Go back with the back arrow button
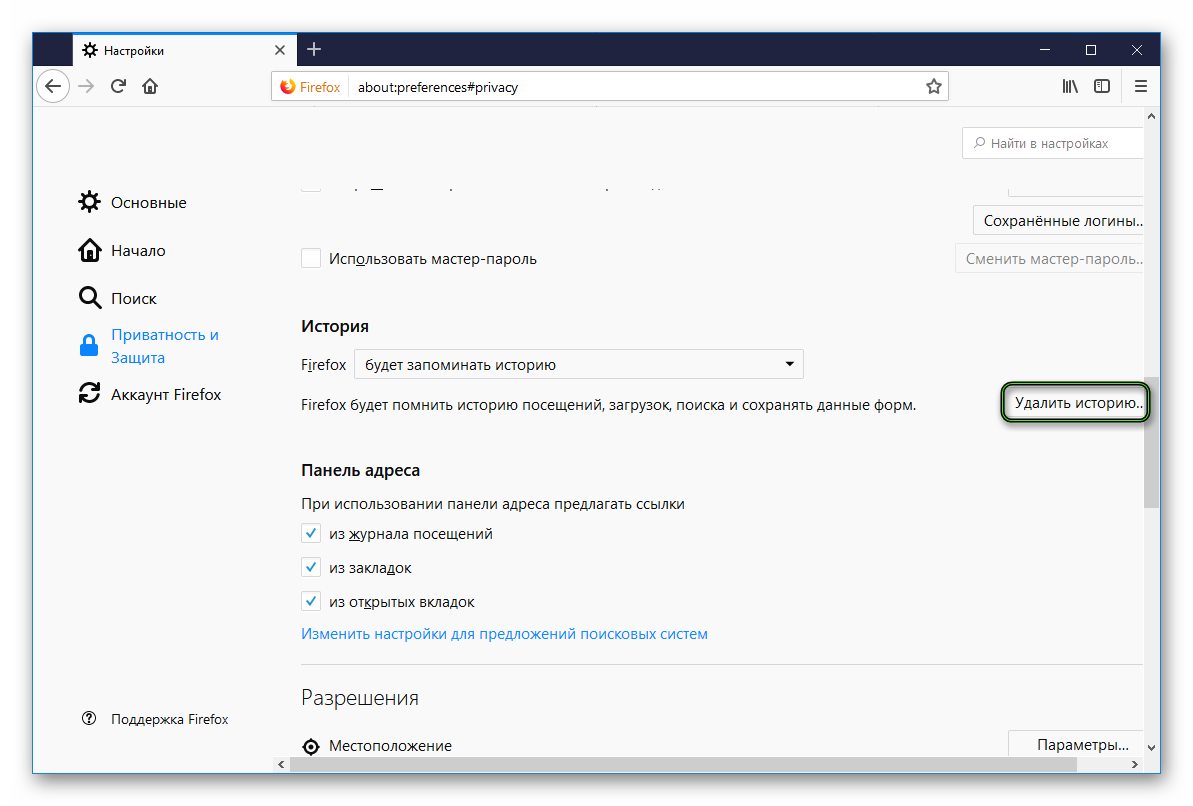Viewport: 1193px width, 806px height. pyautogui.click(x=52, y=86)
